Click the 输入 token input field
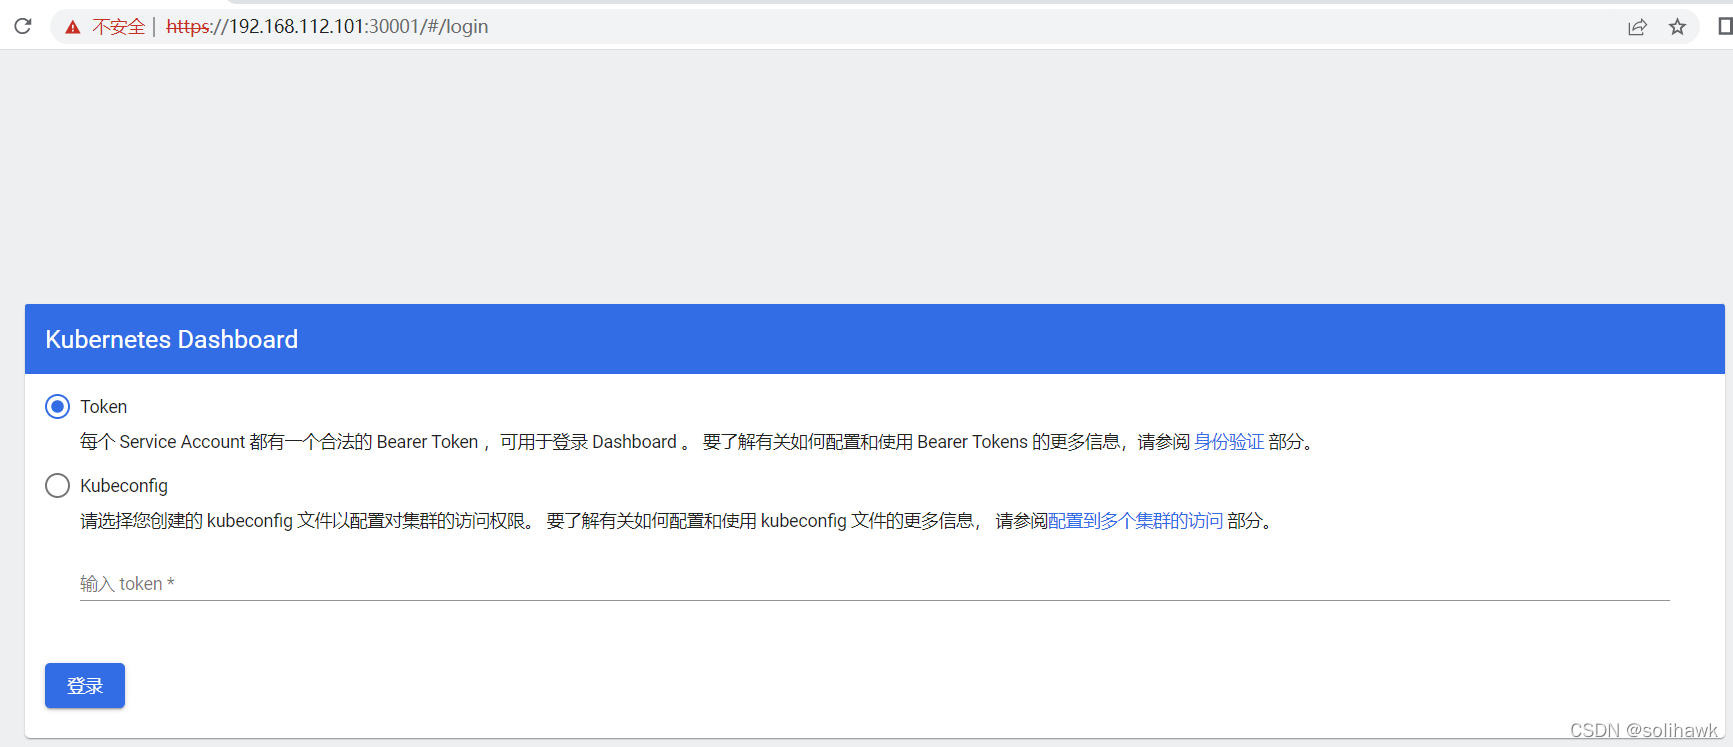 point(875,584)
